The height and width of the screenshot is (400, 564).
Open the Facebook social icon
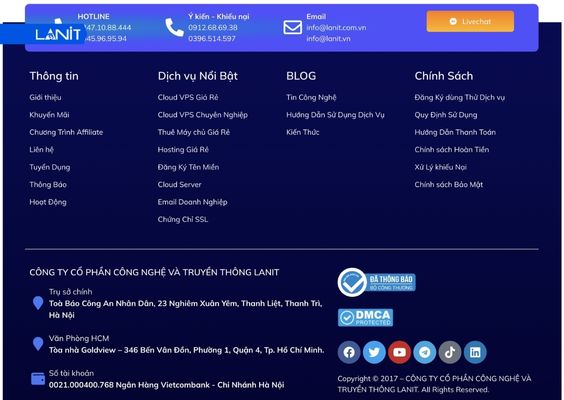click(349, 352)
